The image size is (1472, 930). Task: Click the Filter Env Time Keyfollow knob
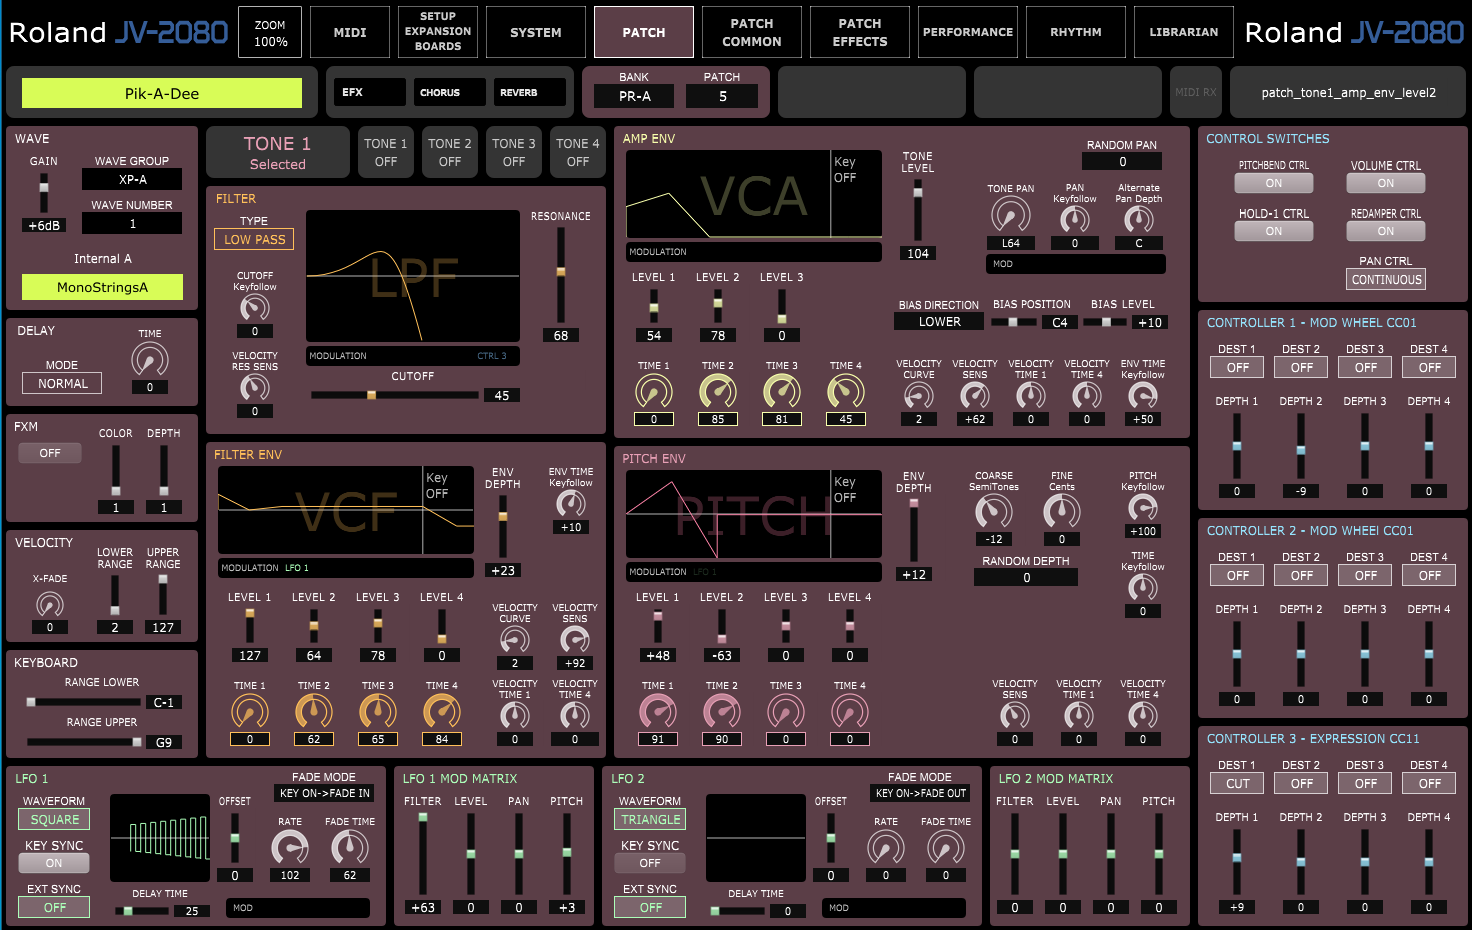click(571, 504)
